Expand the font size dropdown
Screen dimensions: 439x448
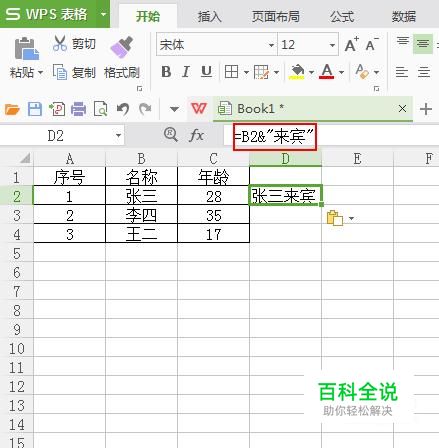click(x=332, y=45)
